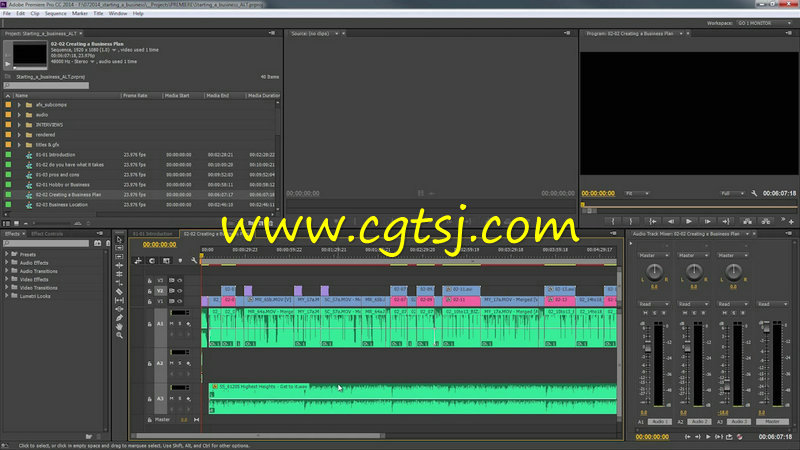The width and height of the screenshot is (800, 450).
Task: Toggle the lock on track A1
Action: [x=149, y=324]
